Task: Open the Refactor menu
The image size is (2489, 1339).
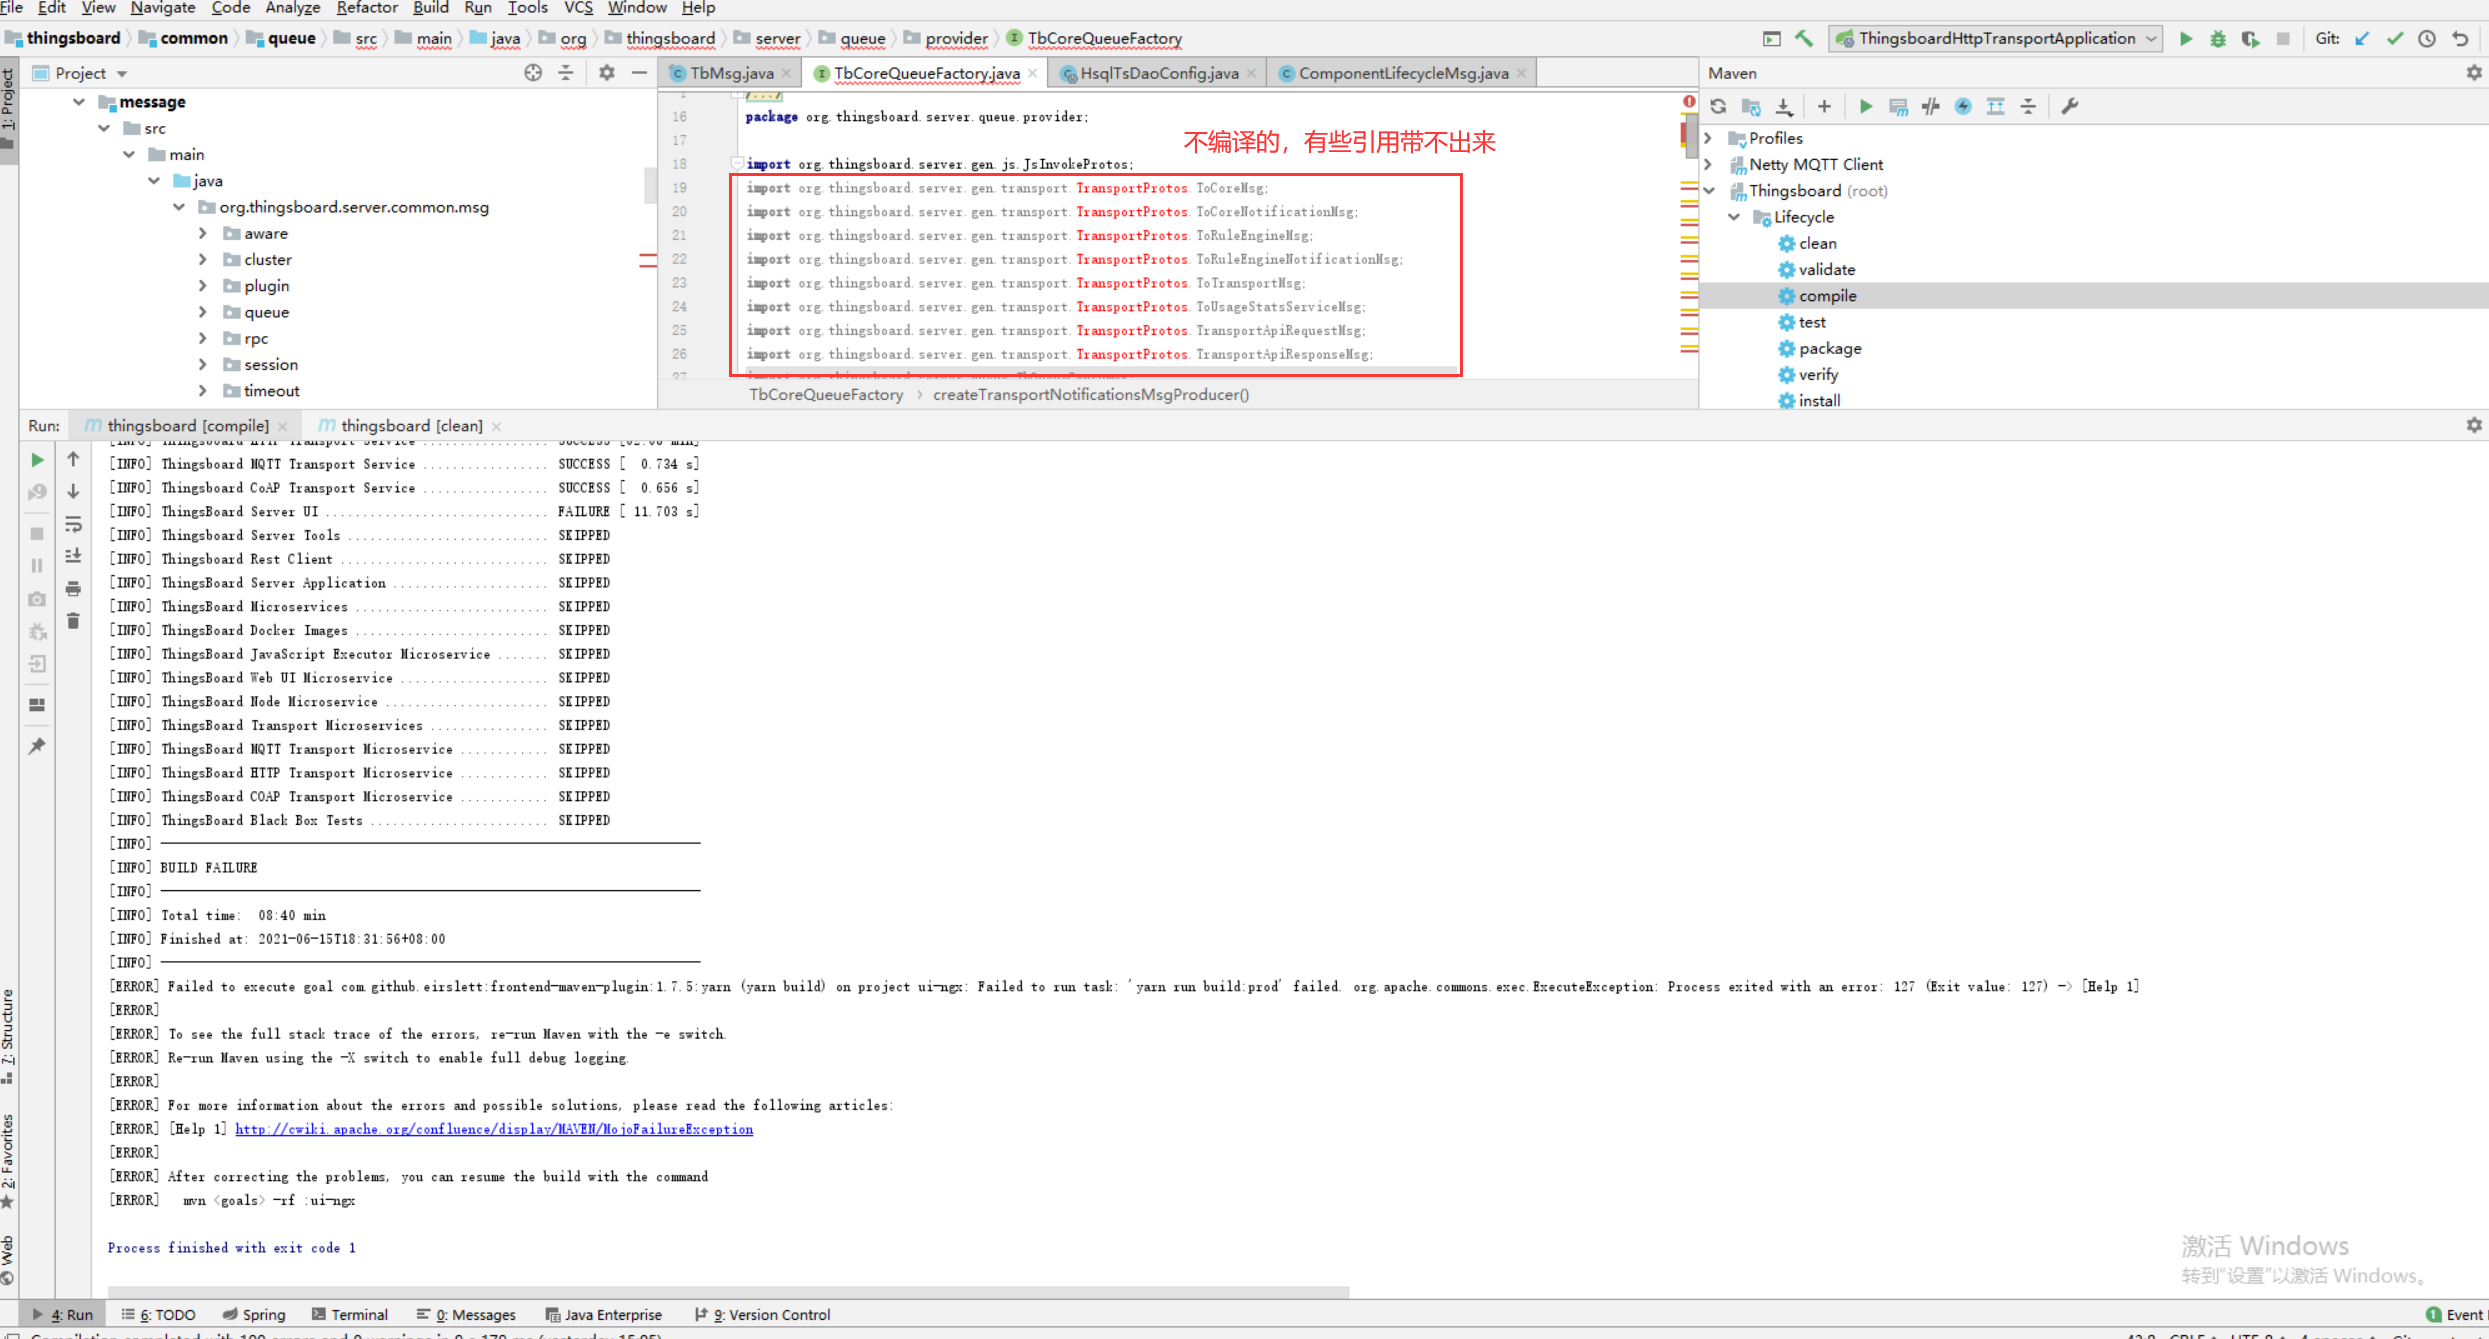Action: (366, 8)
